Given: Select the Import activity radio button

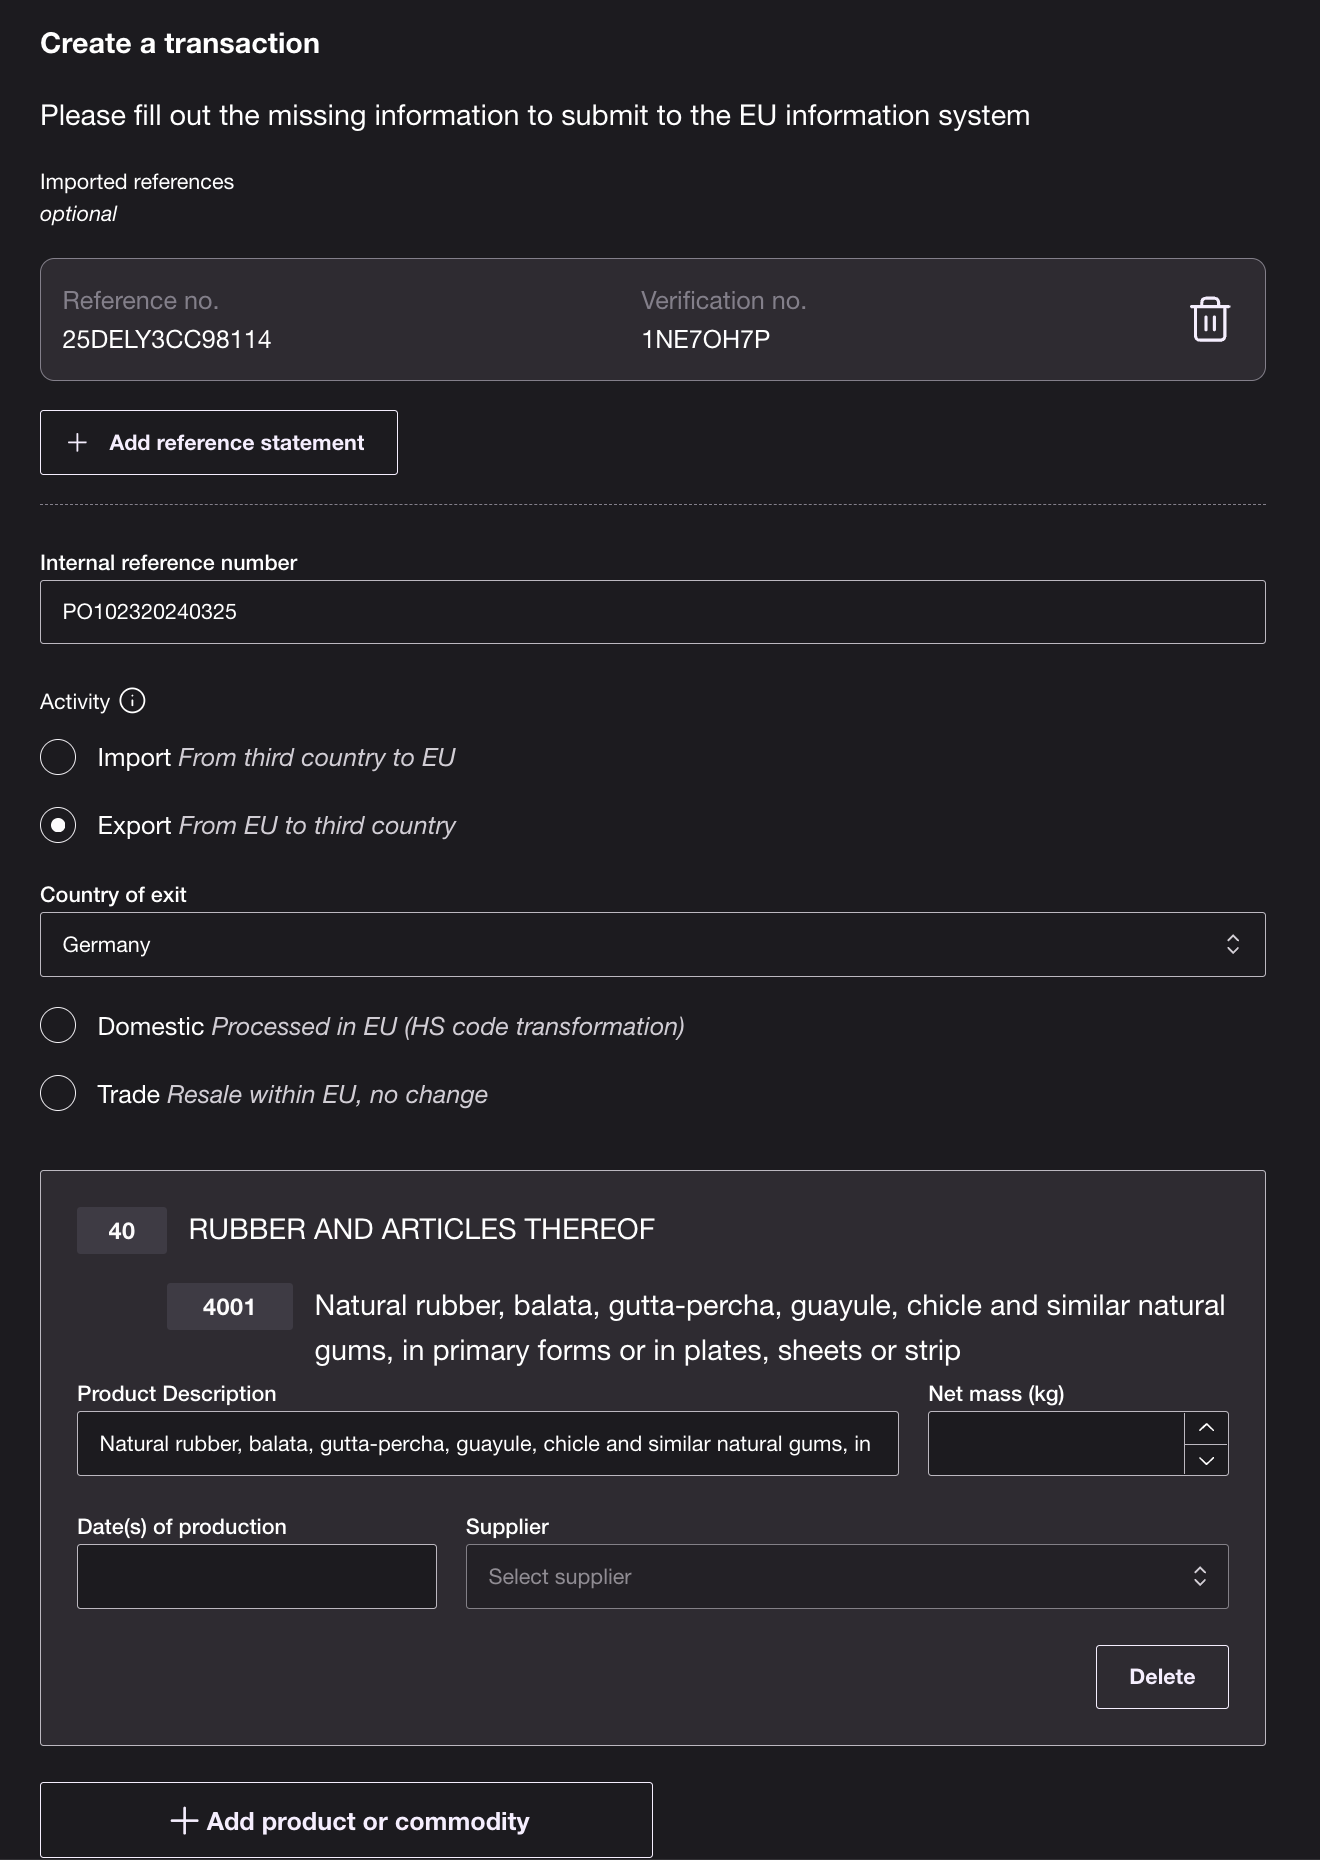Looking at the screenshot, I should (58, 757).
